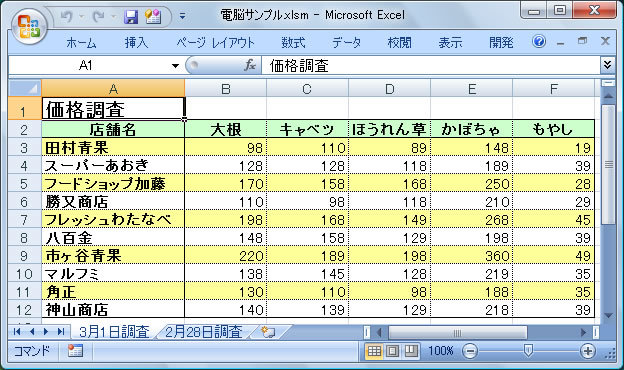Screen dimensions: 624x370
Task: Select the かぼちゃ header cell
Action: pyautogui.click(x=472, y=129)
